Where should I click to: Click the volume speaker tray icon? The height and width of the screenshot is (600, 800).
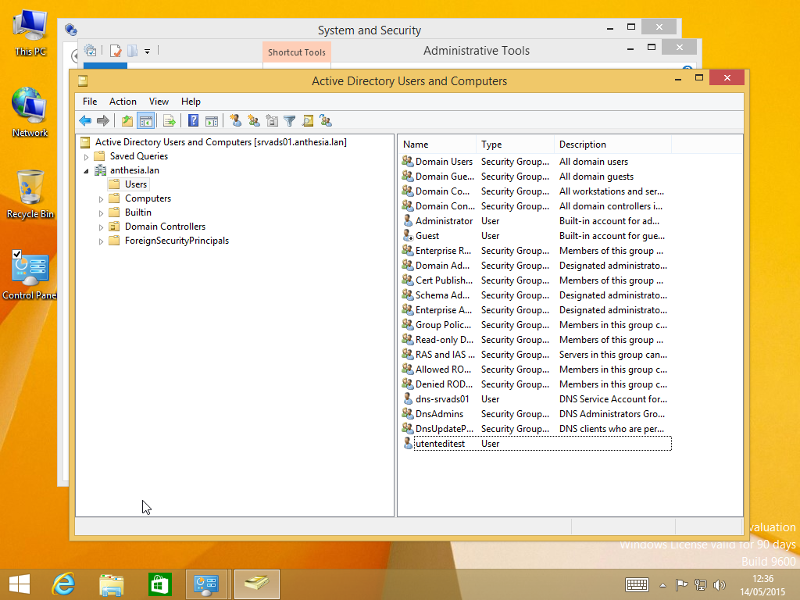click(719, 585)
